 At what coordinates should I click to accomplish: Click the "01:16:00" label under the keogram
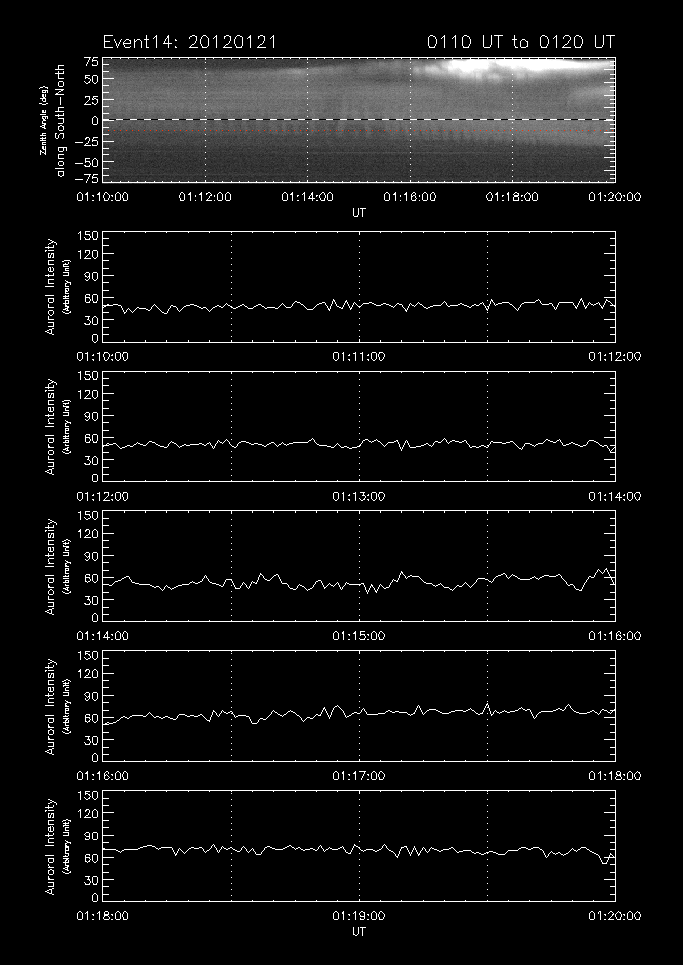[x=410, y=197]
